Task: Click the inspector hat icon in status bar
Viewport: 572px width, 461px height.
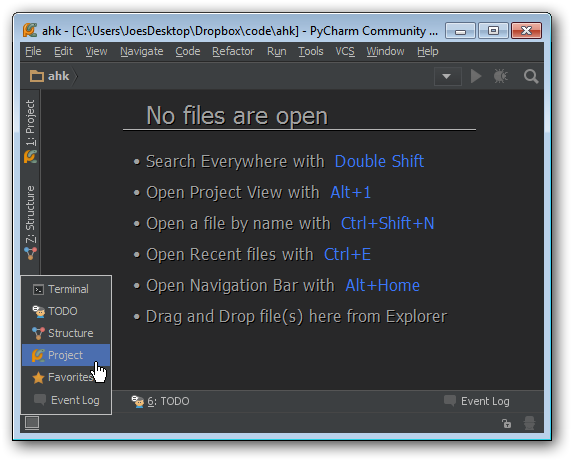Action: coord(529,423)
